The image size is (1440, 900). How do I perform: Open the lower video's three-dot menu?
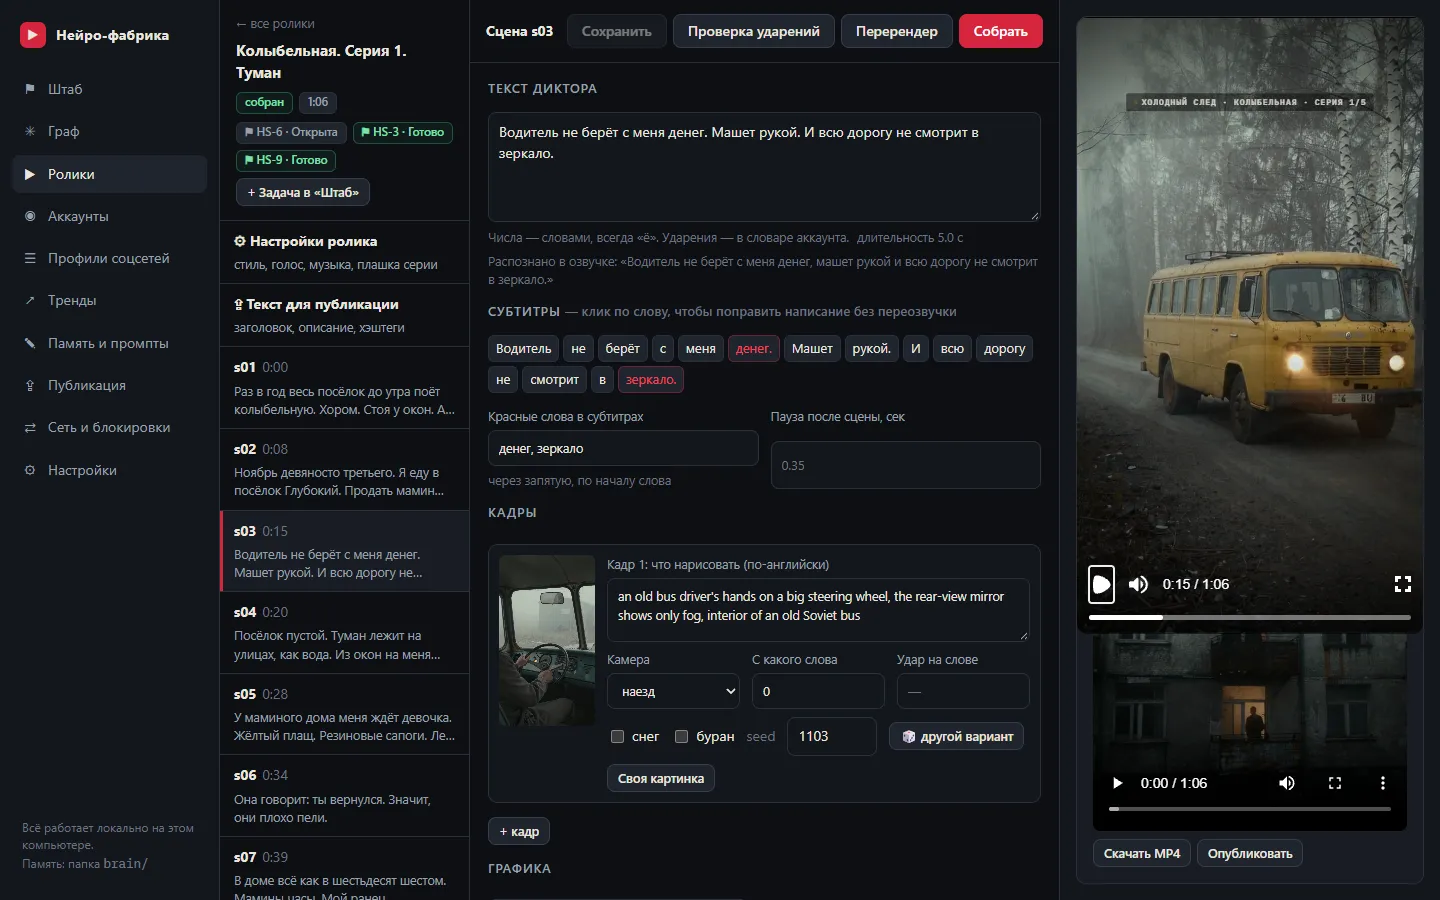[1383, 783]
